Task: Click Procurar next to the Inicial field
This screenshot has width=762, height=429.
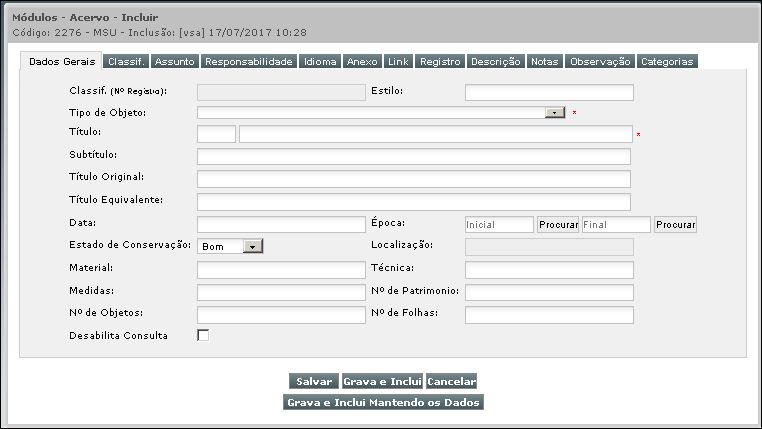Action: pyautogui.click(x=558, y=225)
